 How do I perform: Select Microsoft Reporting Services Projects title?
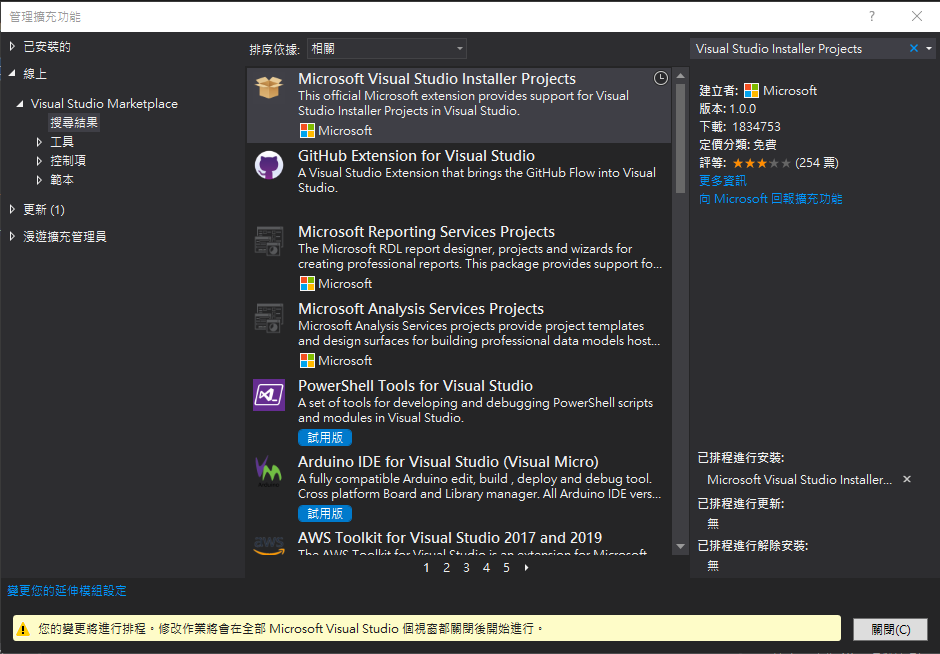click(426, 231)
